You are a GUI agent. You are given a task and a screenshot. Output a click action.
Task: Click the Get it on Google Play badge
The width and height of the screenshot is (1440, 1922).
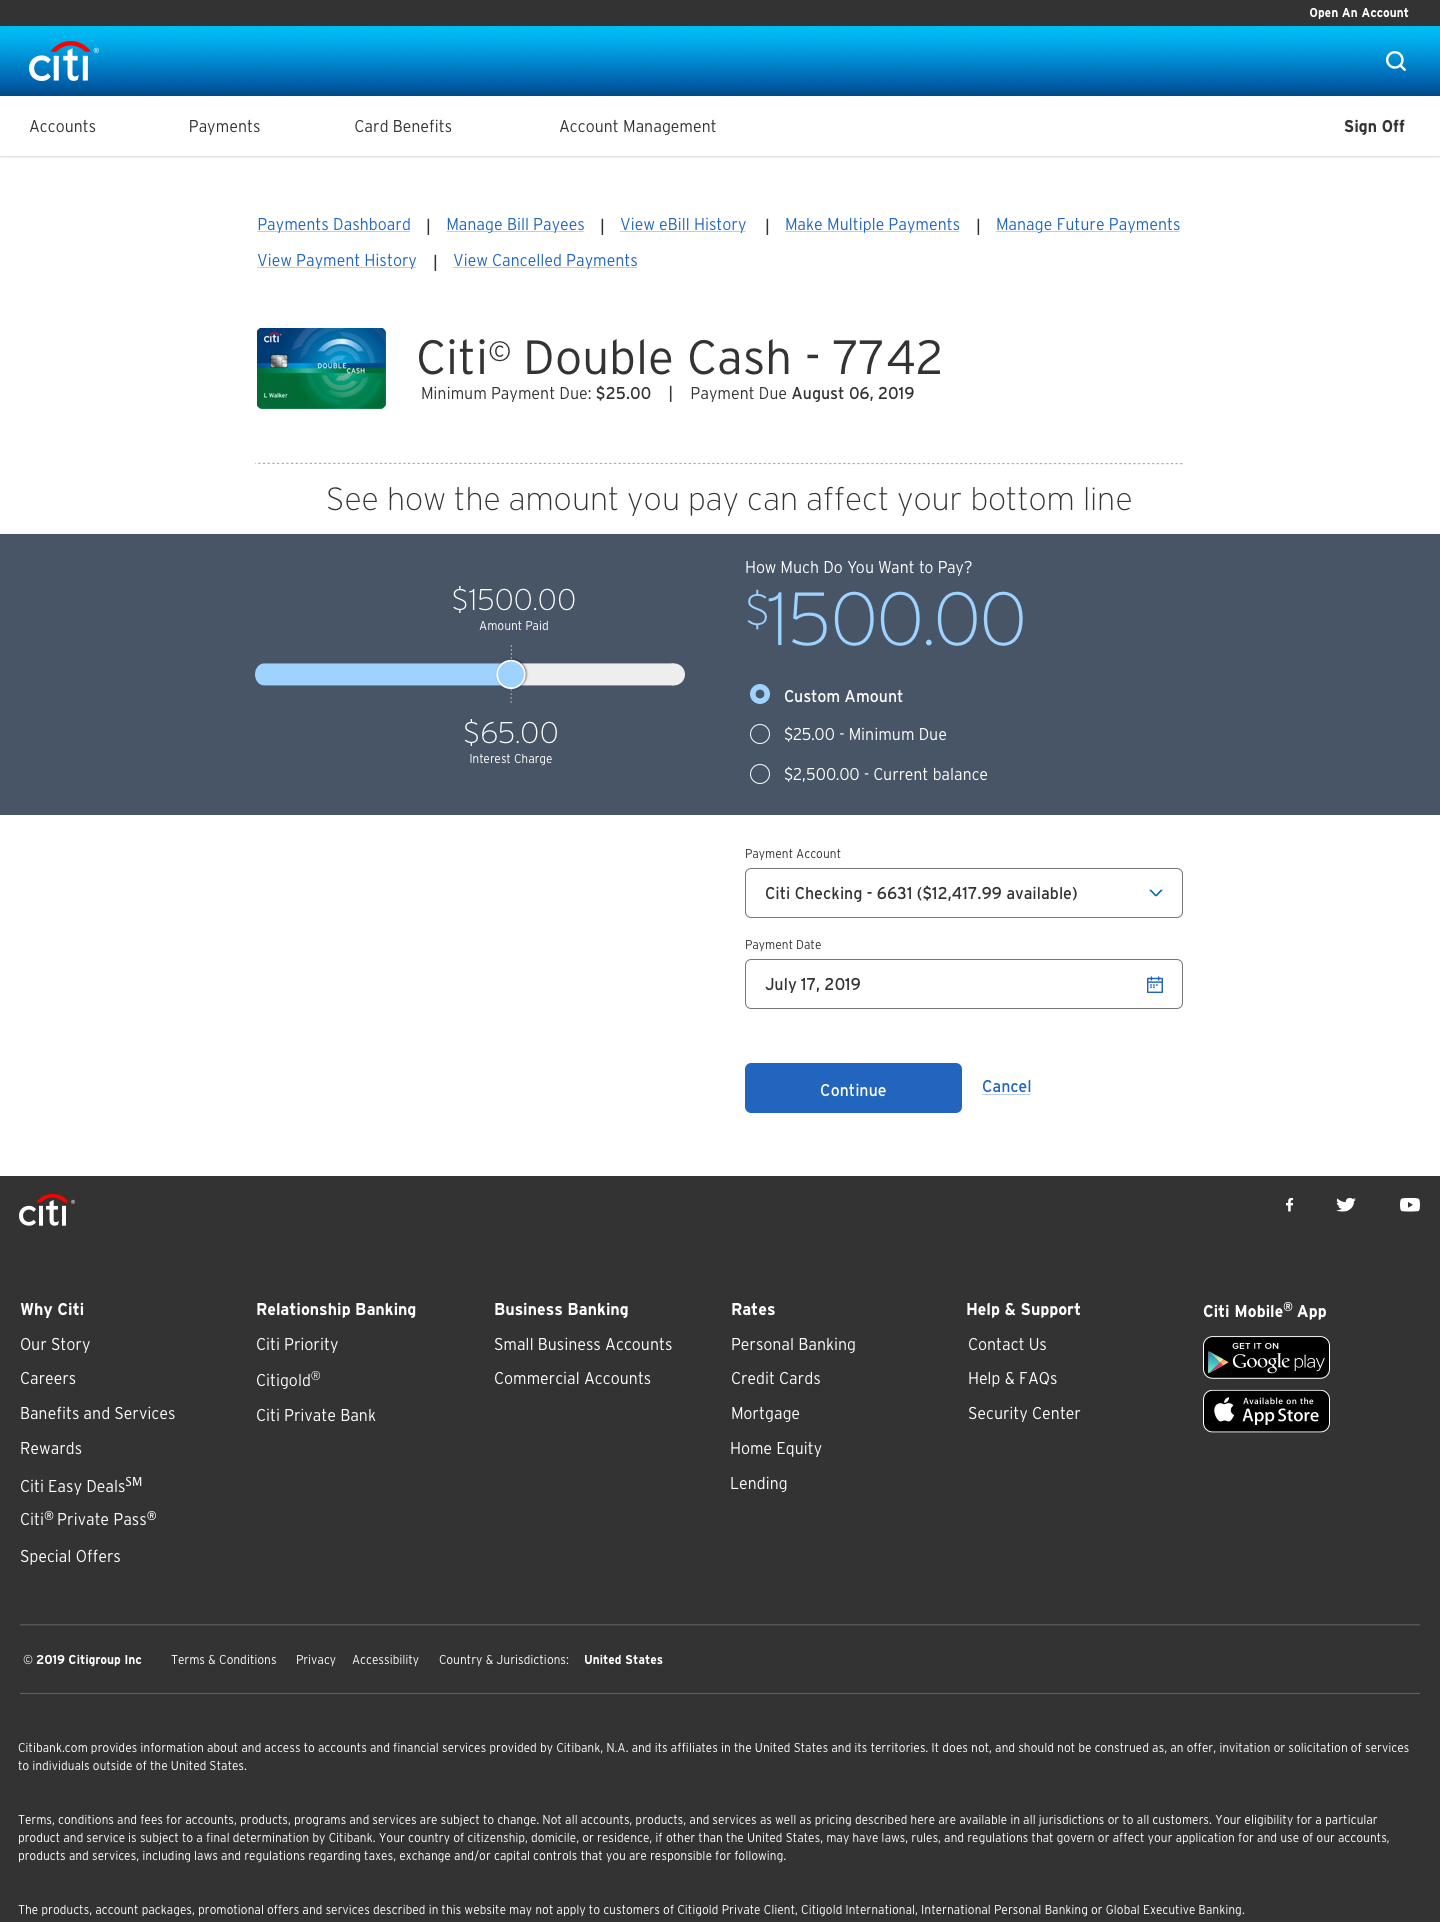[1266, 1357]
